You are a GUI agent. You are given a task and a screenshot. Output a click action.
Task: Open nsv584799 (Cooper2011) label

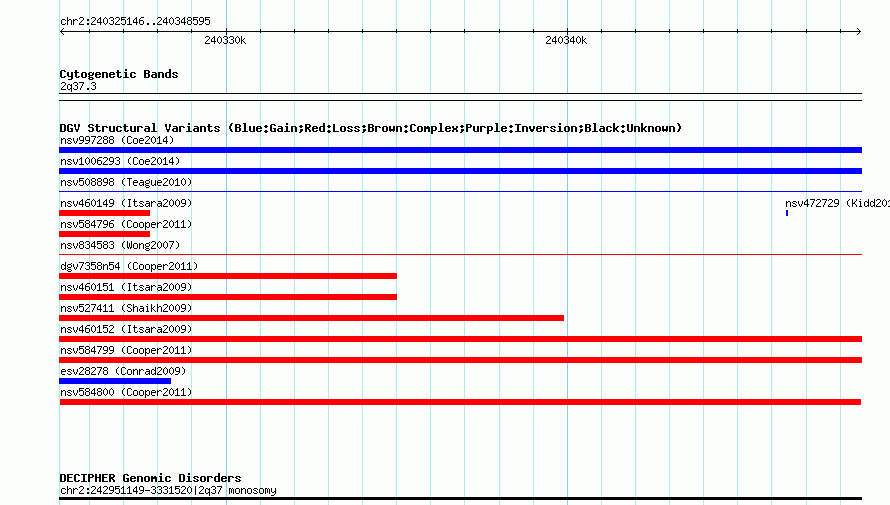(126, 350)
